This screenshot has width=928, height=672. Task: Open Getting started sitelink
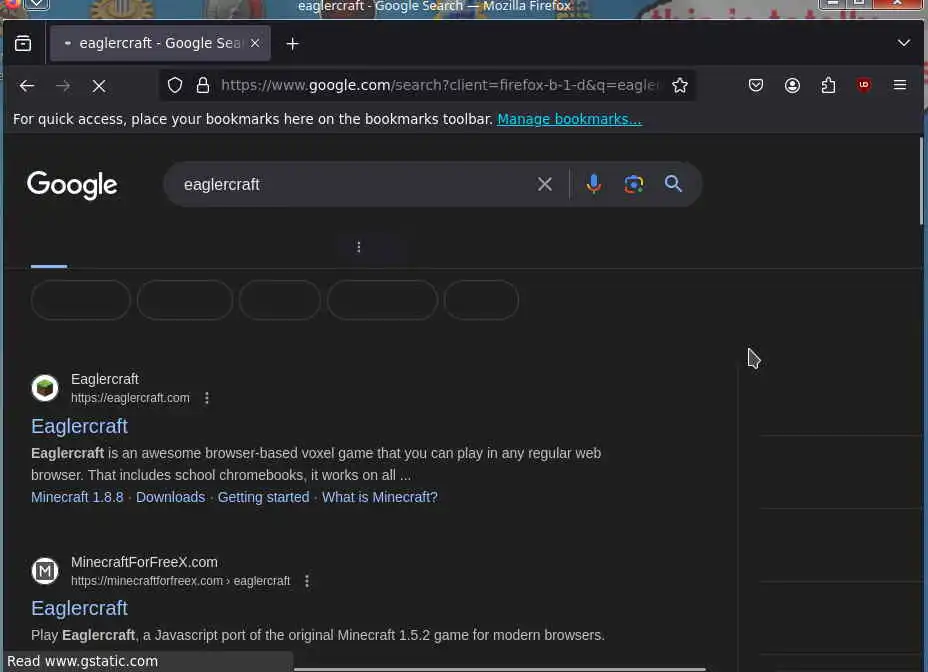pyautogui.click(x=263, y=497)
